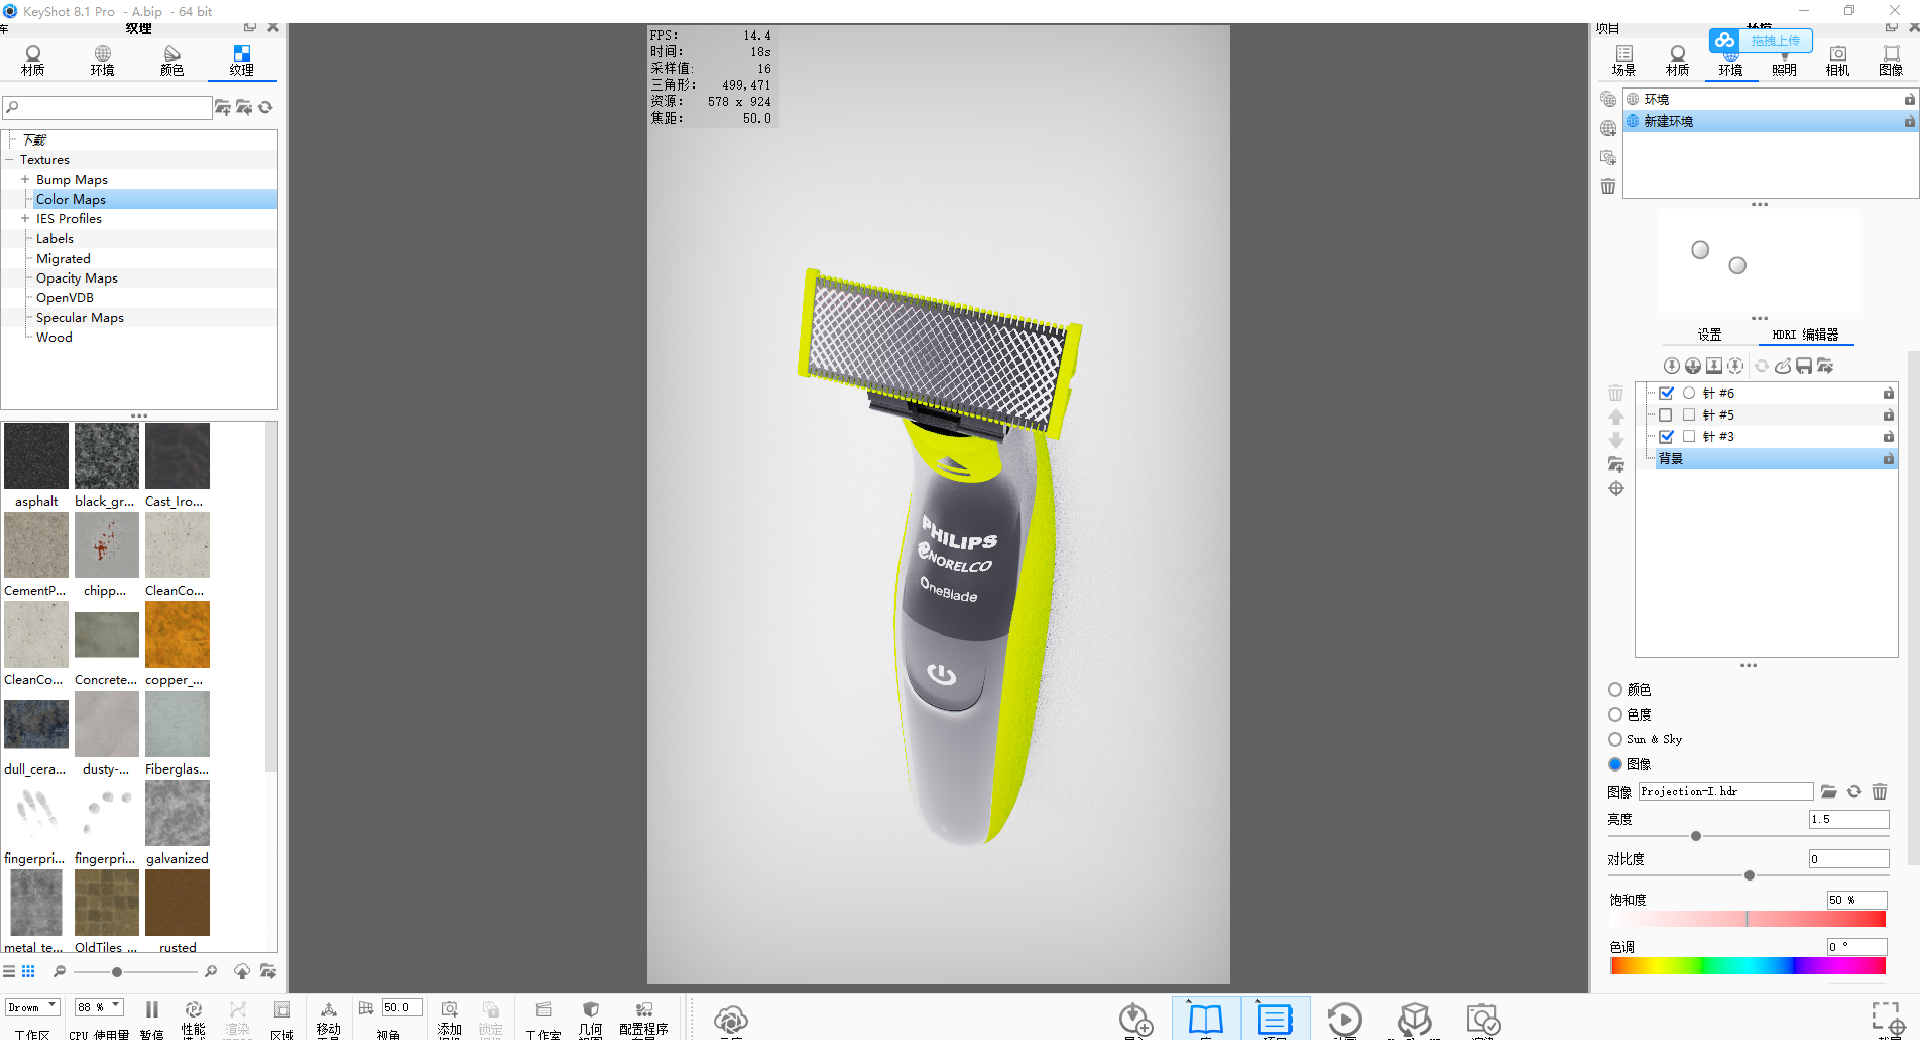Viewport: 1920px width, 1040px height.
Task: Enable visibility checkbox for 针 #5
Action: coord(1666,415)
